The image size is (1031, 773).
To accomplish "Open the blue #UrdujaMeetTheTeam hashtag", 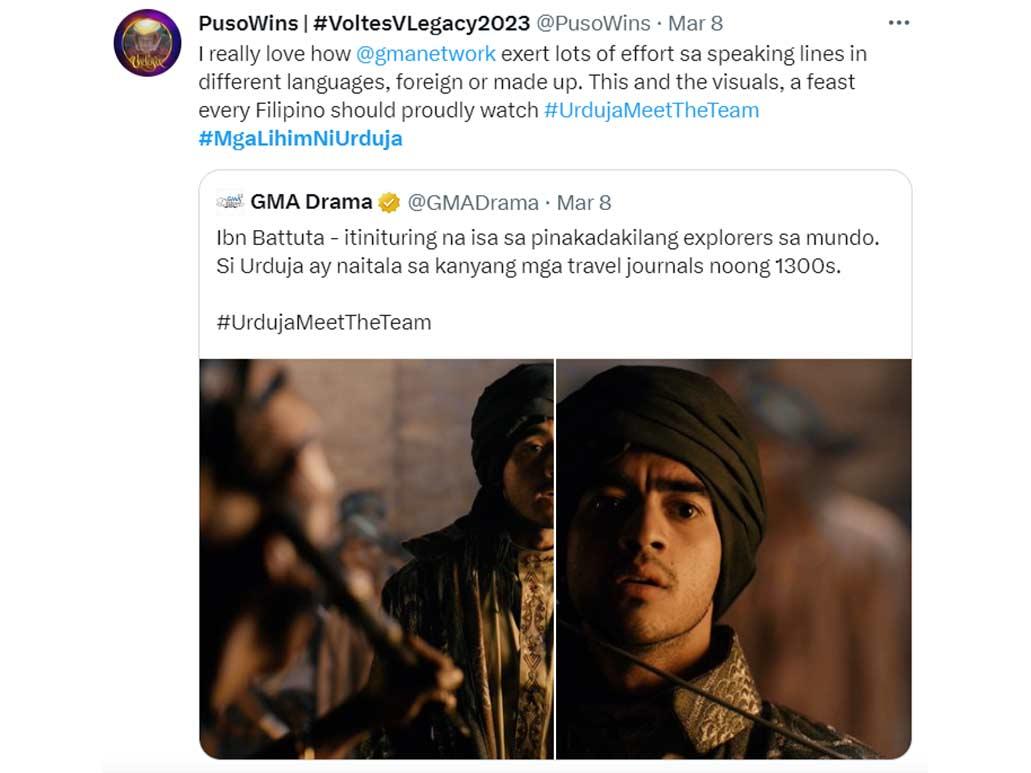I will (x=651, y=110).
